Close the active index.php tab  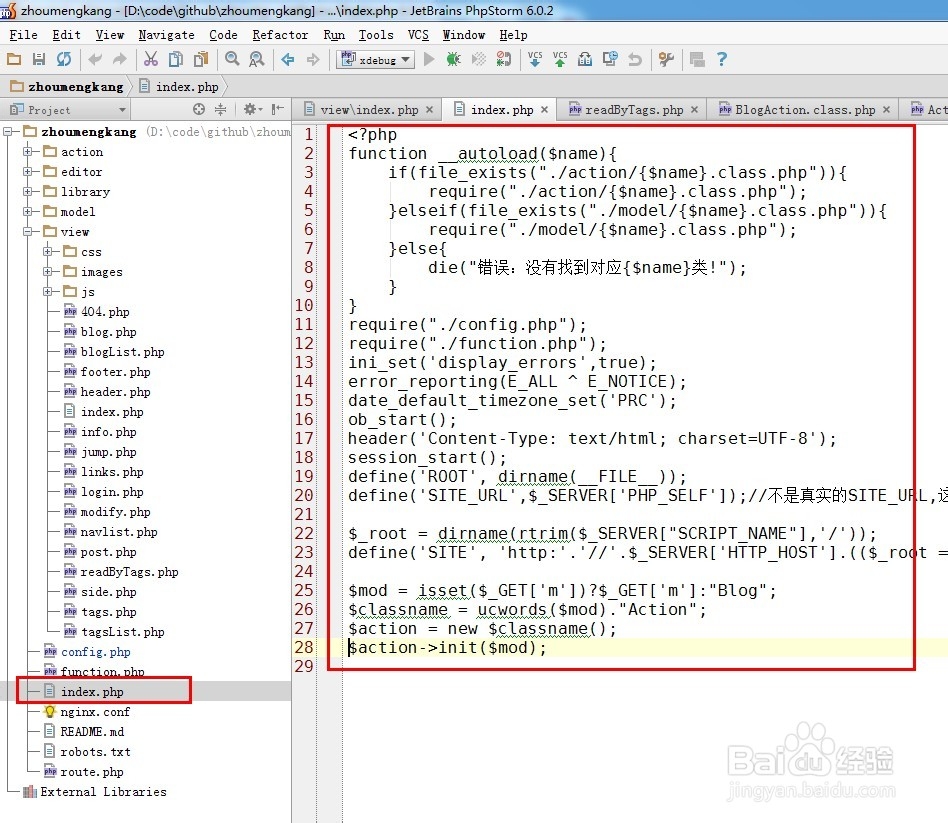click(545, 109)
